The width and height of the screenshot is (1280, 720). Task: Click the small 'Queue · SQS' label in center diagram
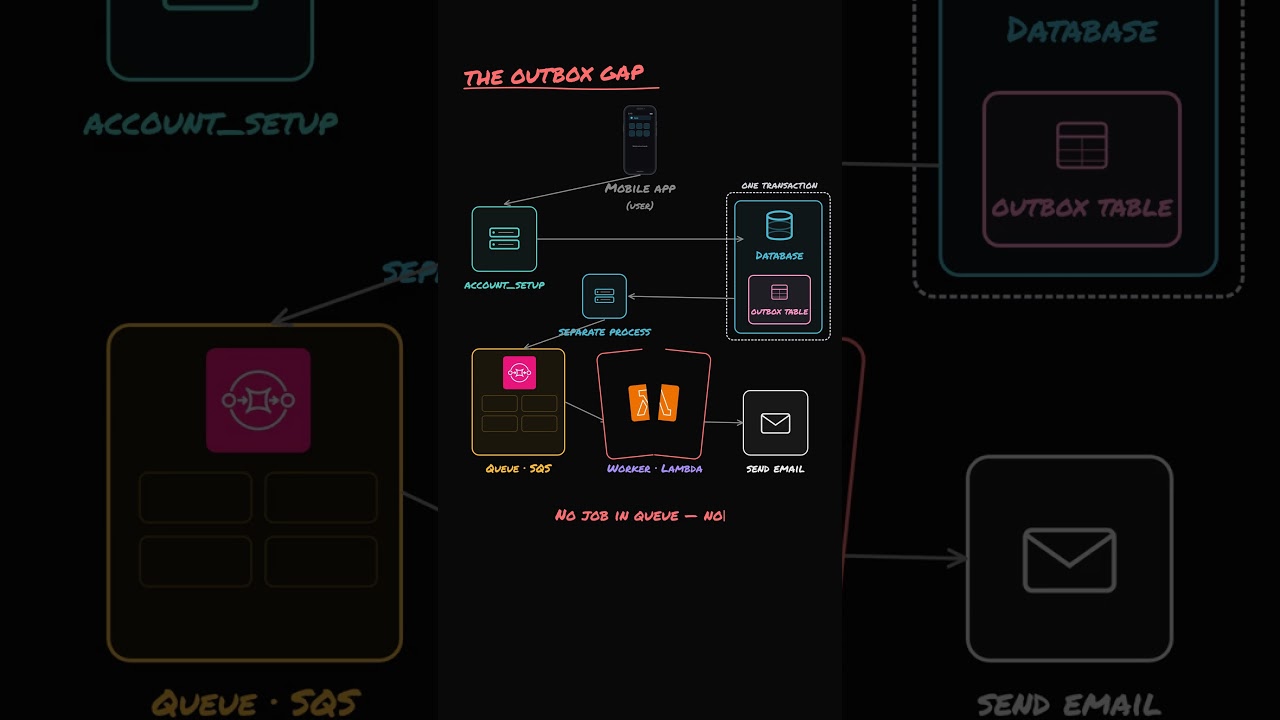coord(518,469)
